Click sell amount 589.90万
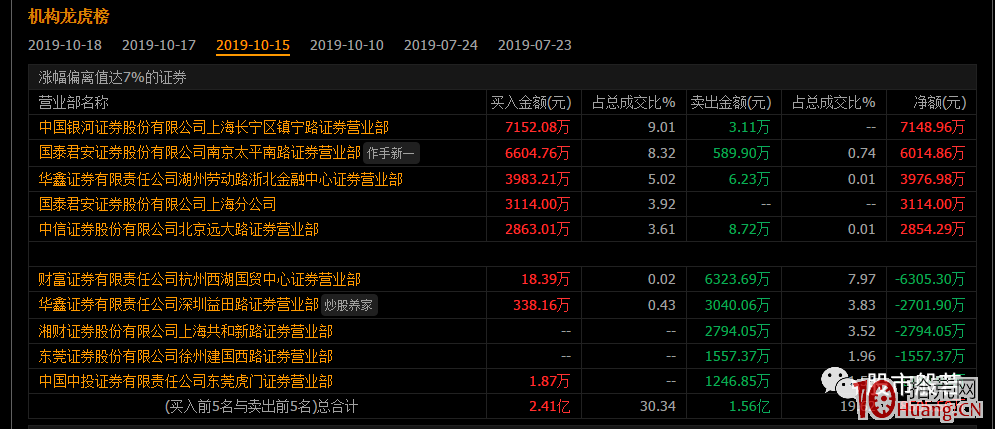The height and width of the screenshot is (429, 995). pos(742,154)
